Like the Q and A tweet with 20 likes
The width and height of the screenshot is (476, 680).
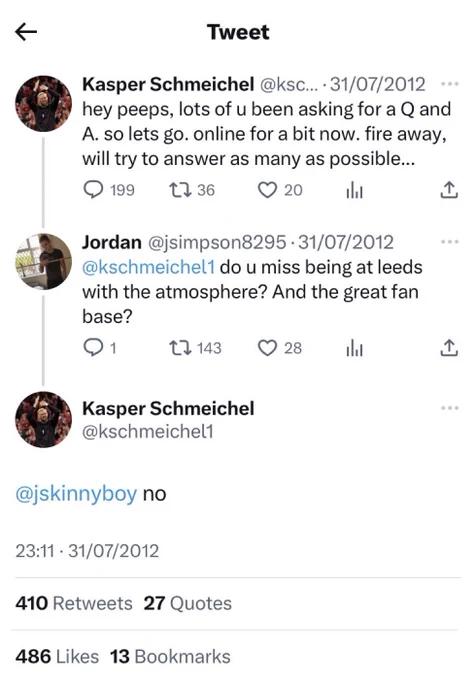click(280, 190)
